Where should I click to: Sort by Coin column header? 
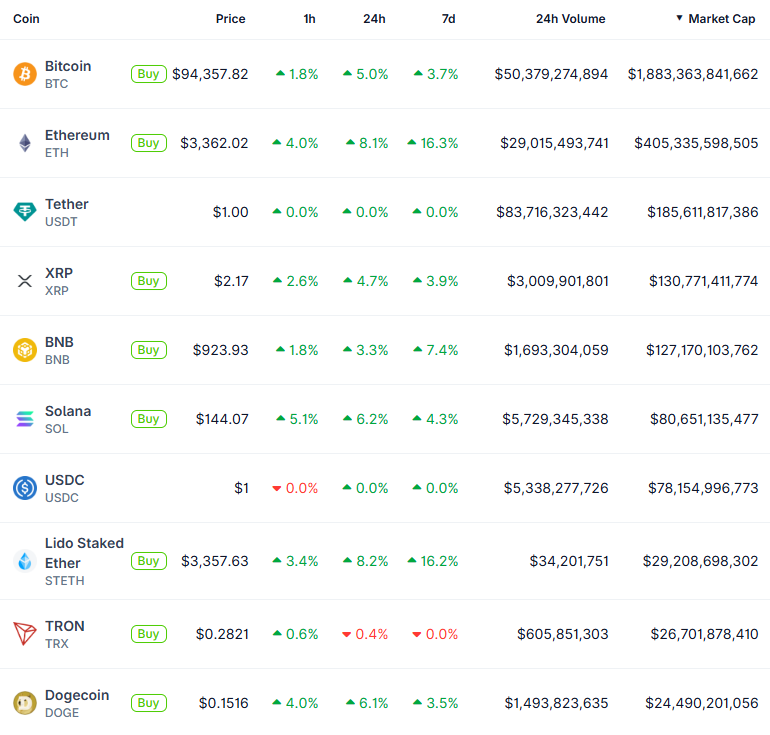27,19
